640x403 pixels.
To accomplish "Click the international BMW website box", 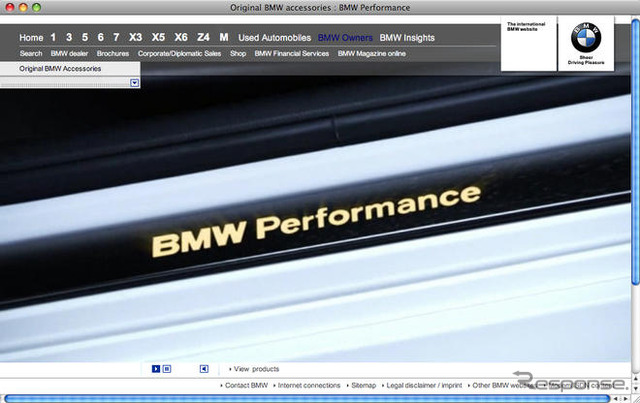I will (529, 44).
